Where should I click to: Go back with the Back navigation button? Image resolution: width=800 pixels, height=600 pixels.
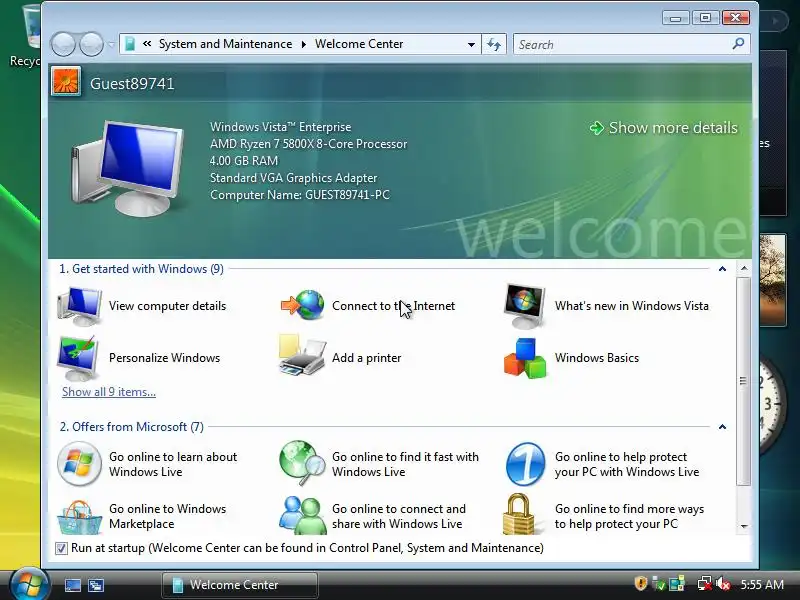coord(63,44)
